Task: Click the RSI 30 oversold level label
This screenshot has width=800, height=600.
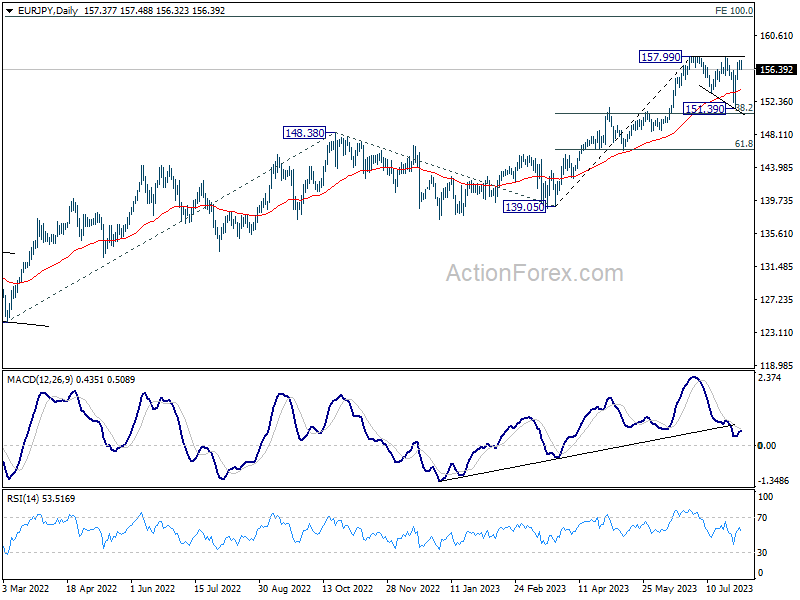Action: (762, 553)
